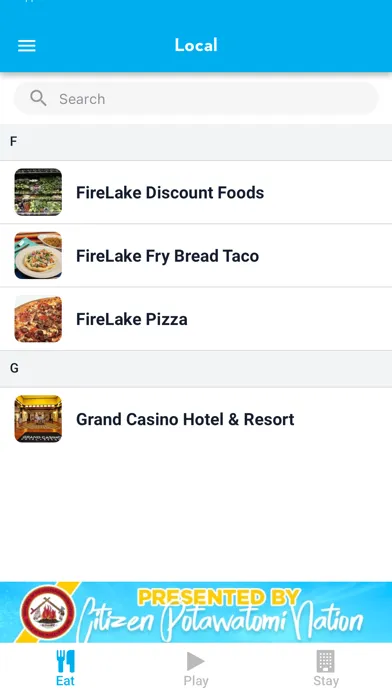Screen dimensions: 392x696
Task: Tap the Presented By sponsor banner
Action: [x=196, y=612]
